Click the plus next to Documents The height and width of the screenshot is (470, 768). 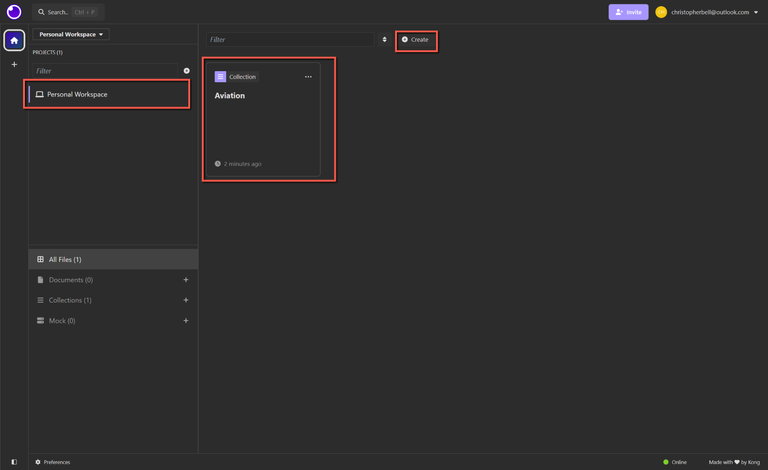186,280
